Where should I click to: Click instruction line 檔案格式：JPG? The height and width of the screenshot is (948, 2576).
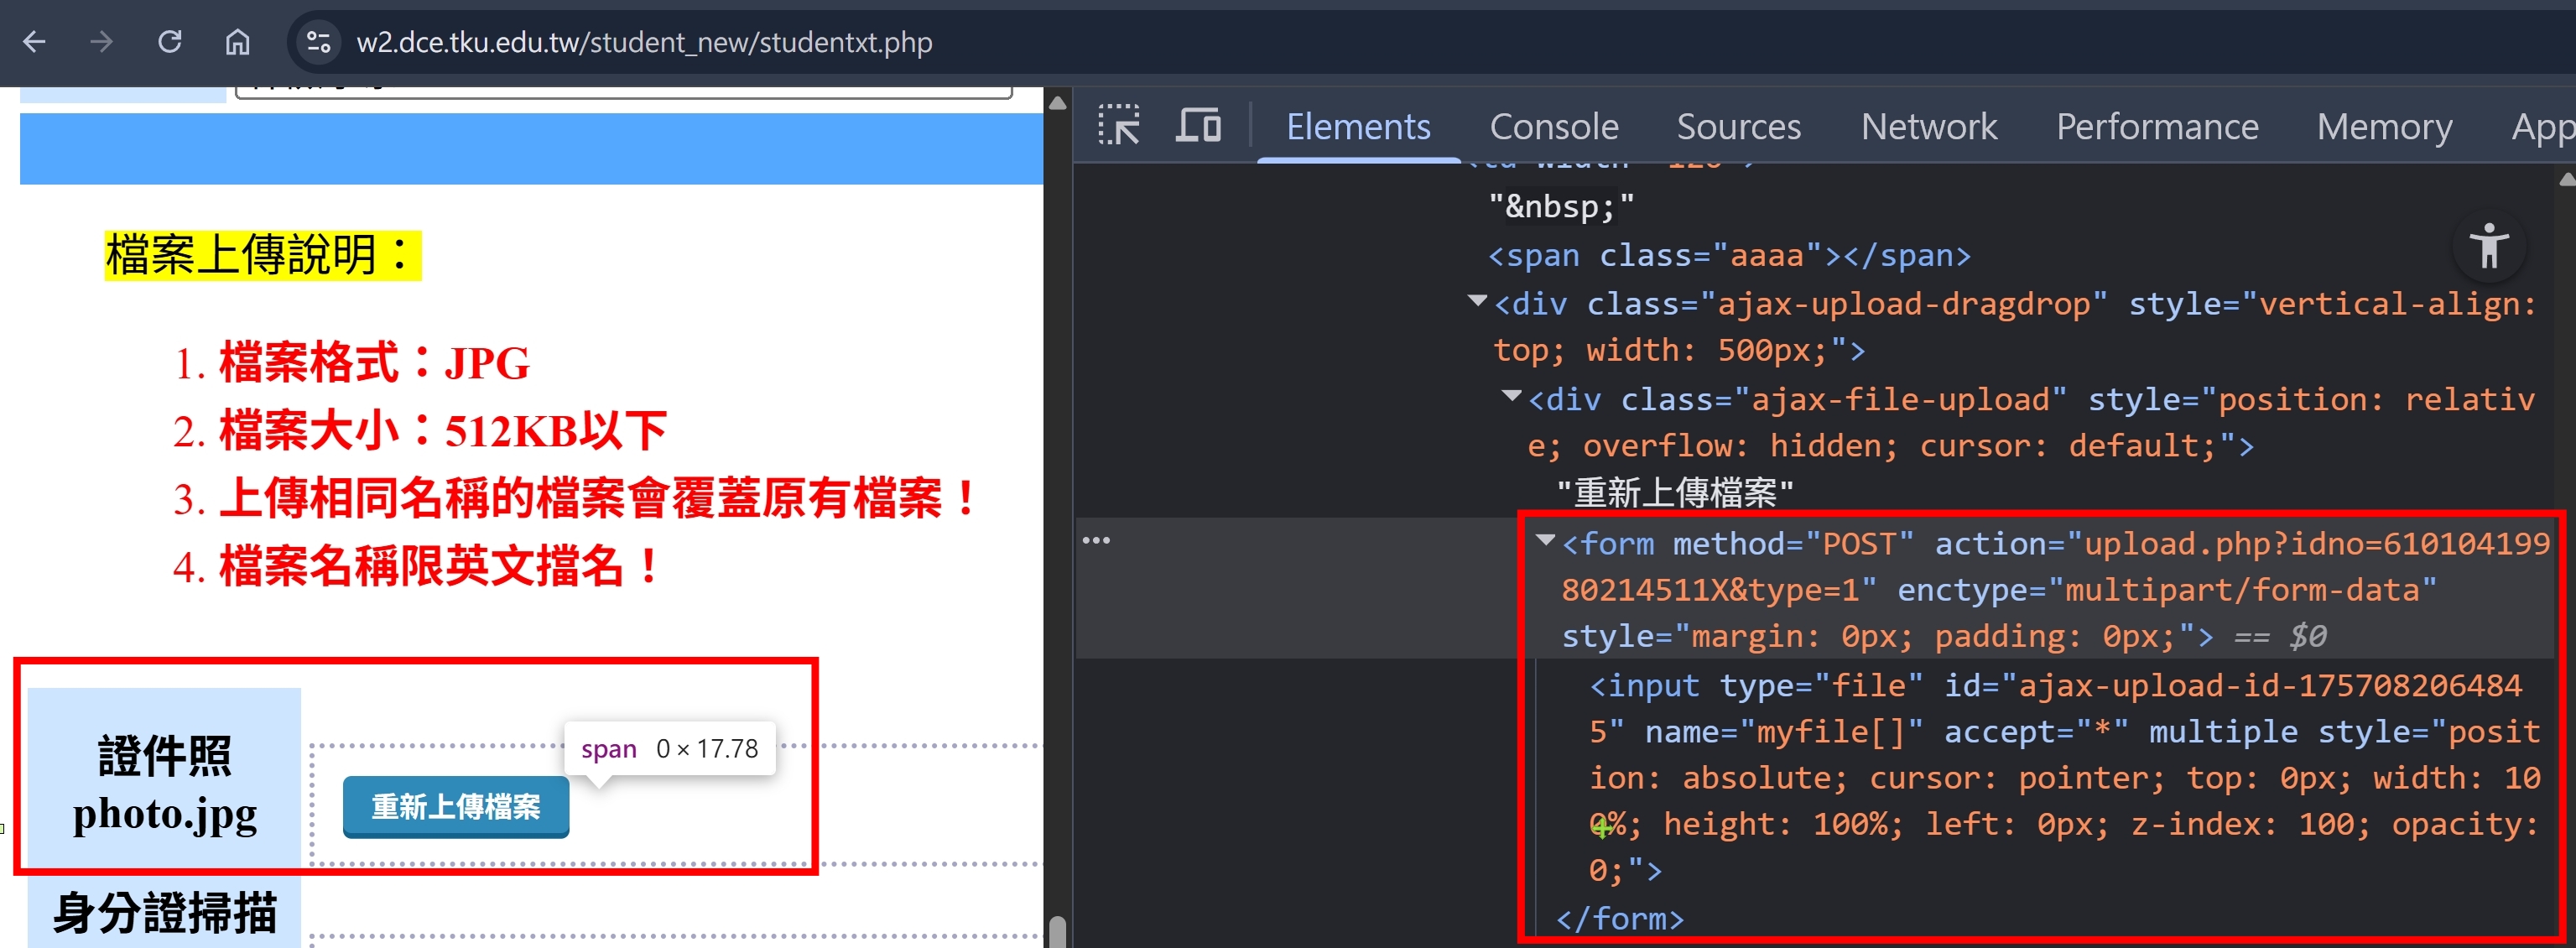(374, 362)
